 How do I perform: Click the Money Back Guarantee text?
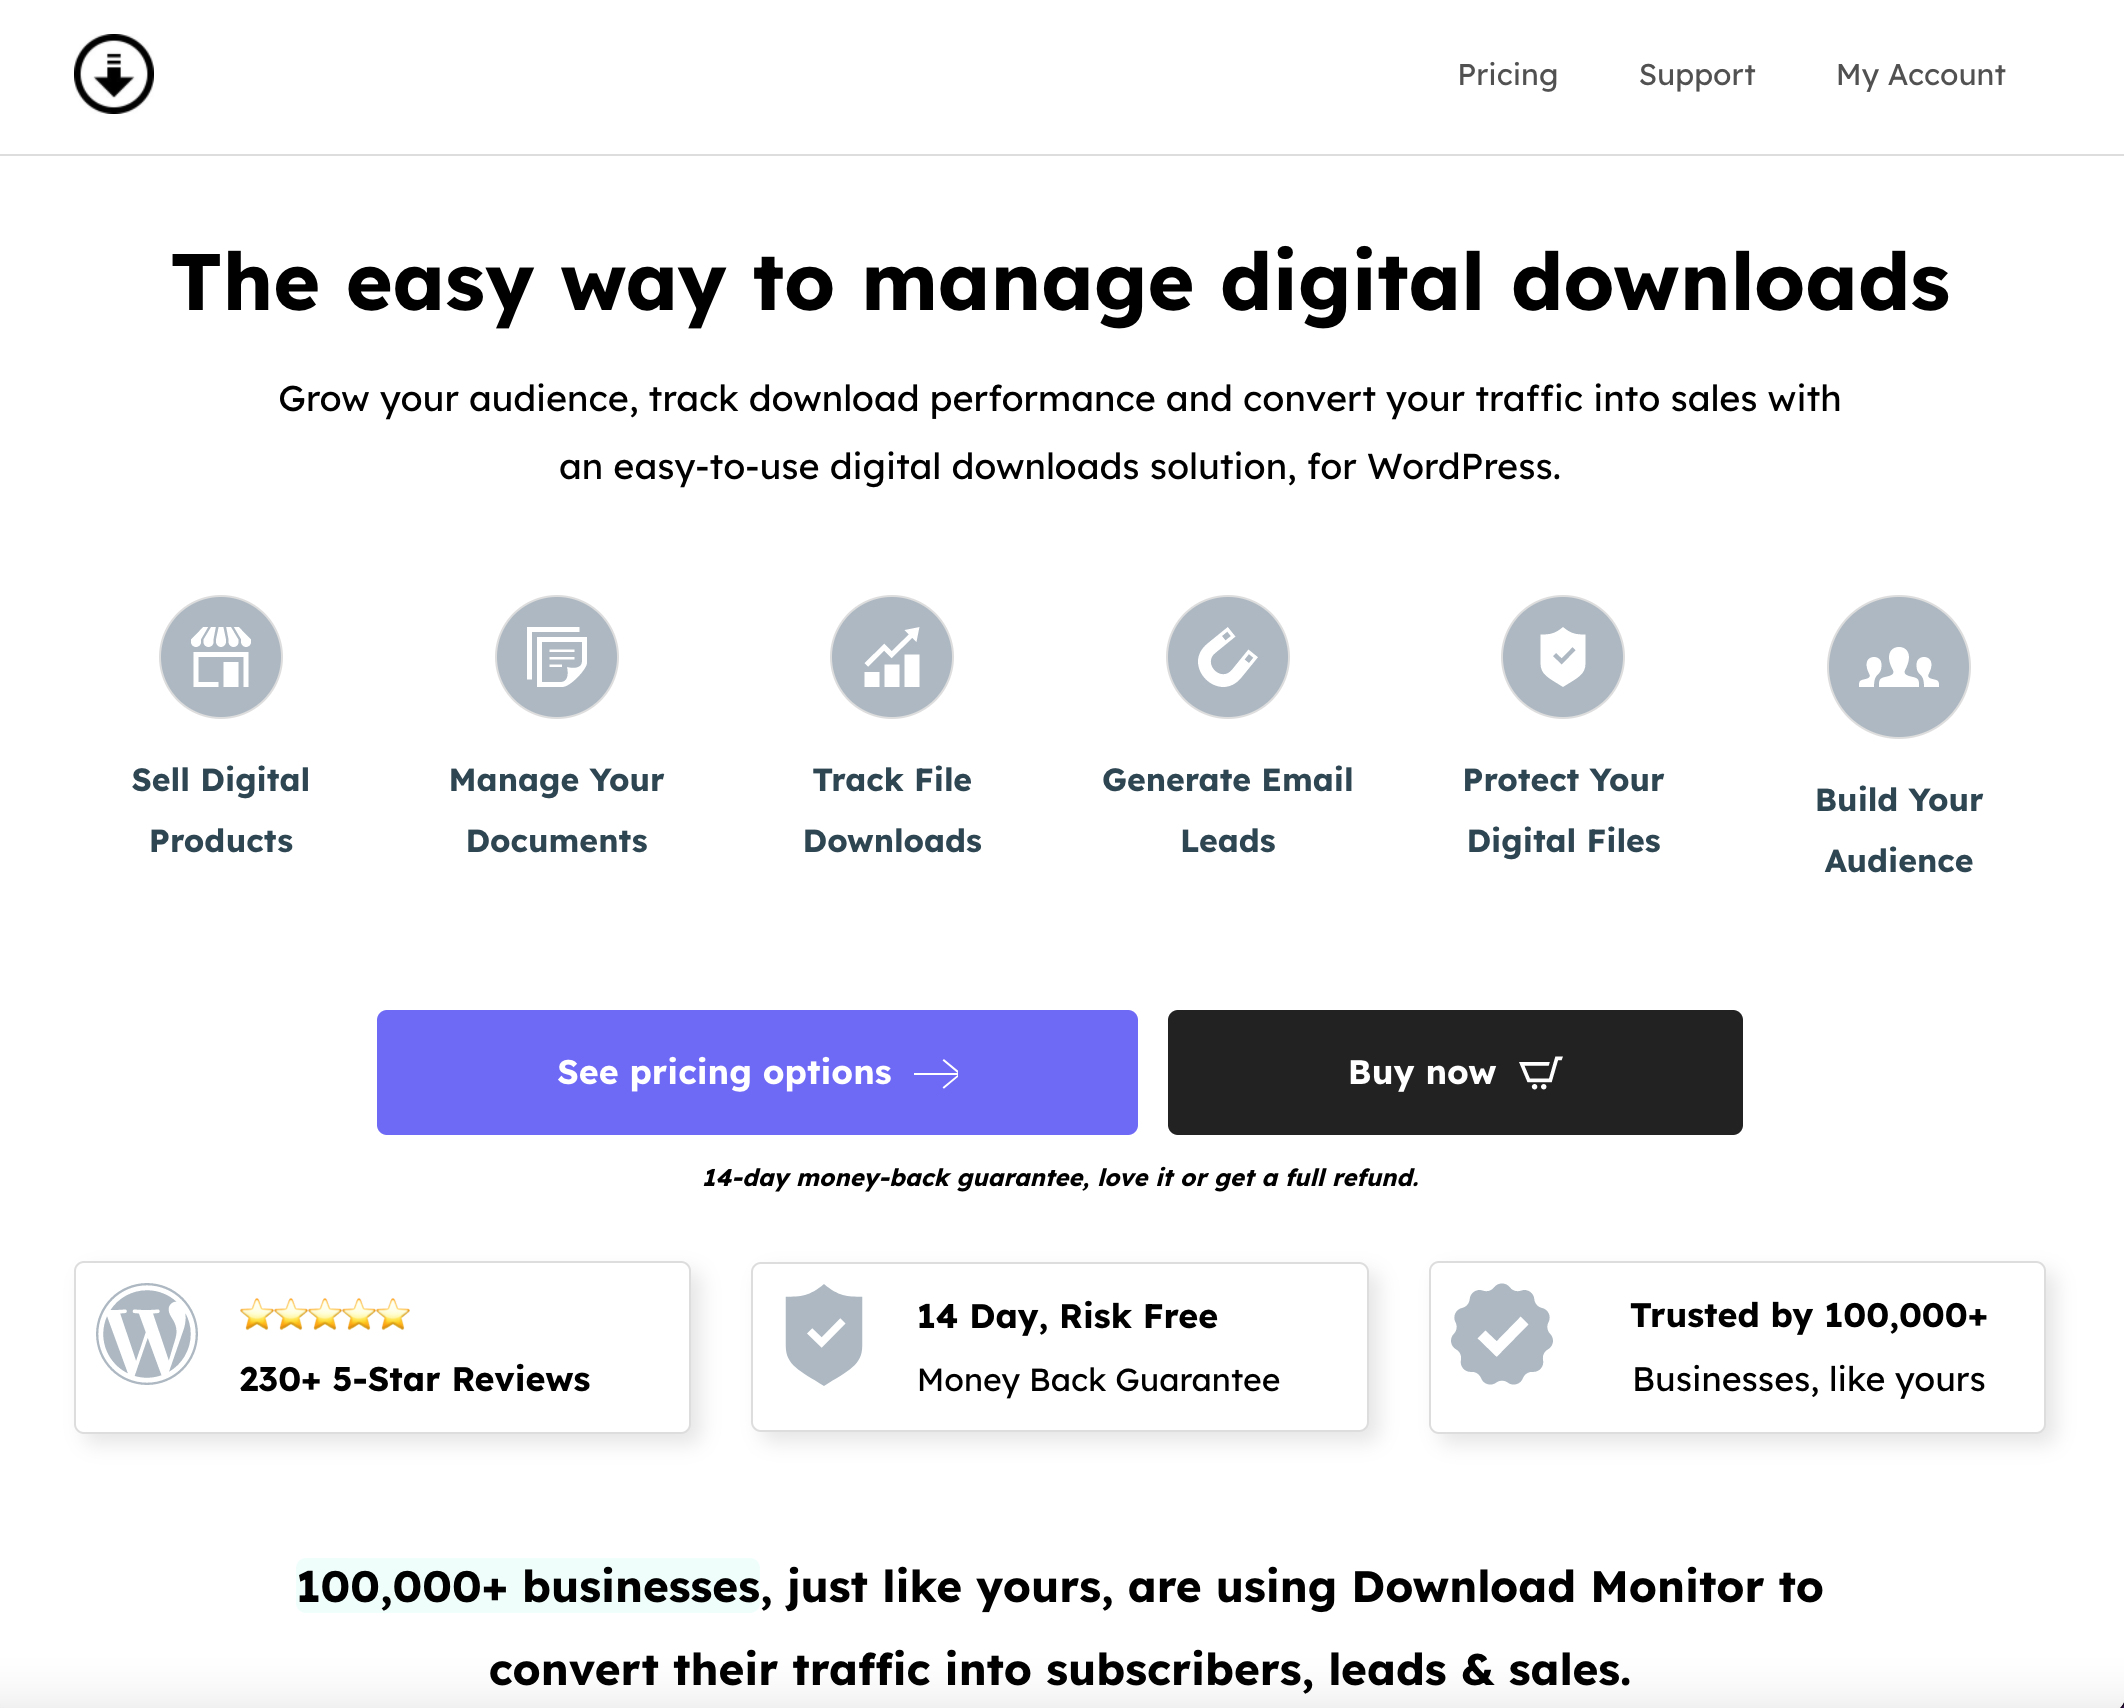coord(1098,1380)
